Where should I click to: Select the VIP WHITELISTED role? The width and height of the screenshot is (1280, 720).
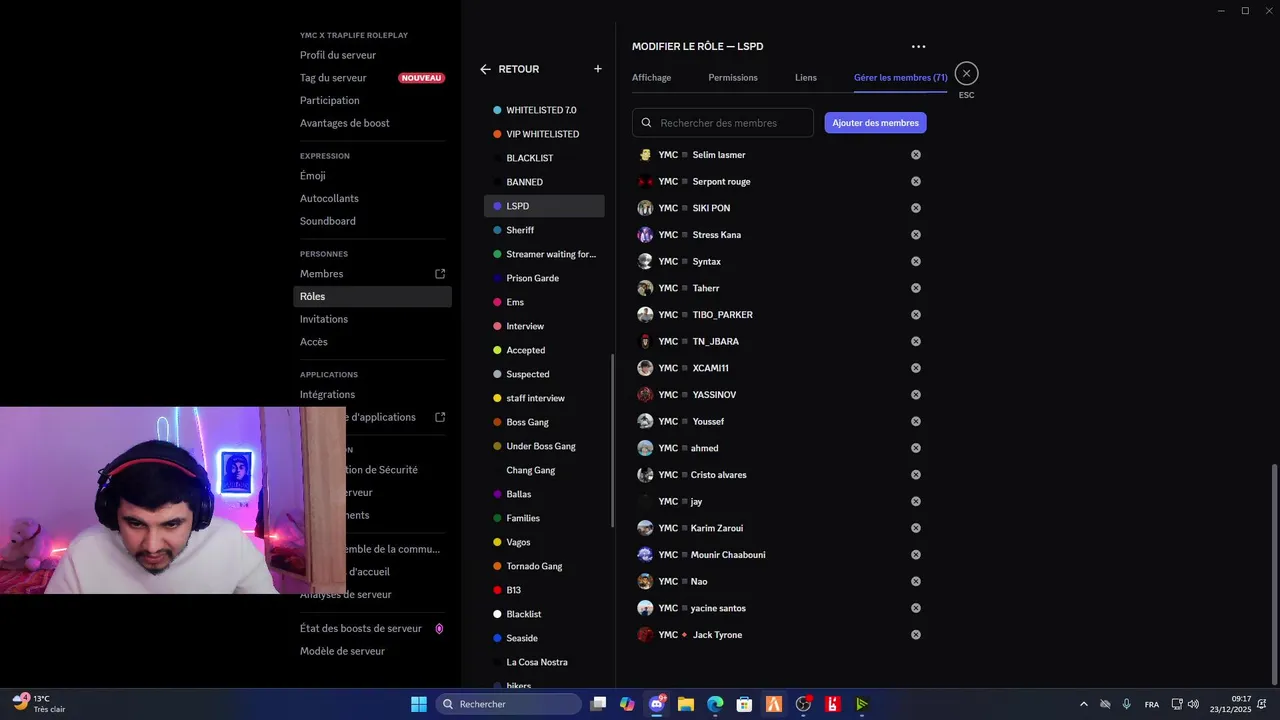(x=544, y=134)
